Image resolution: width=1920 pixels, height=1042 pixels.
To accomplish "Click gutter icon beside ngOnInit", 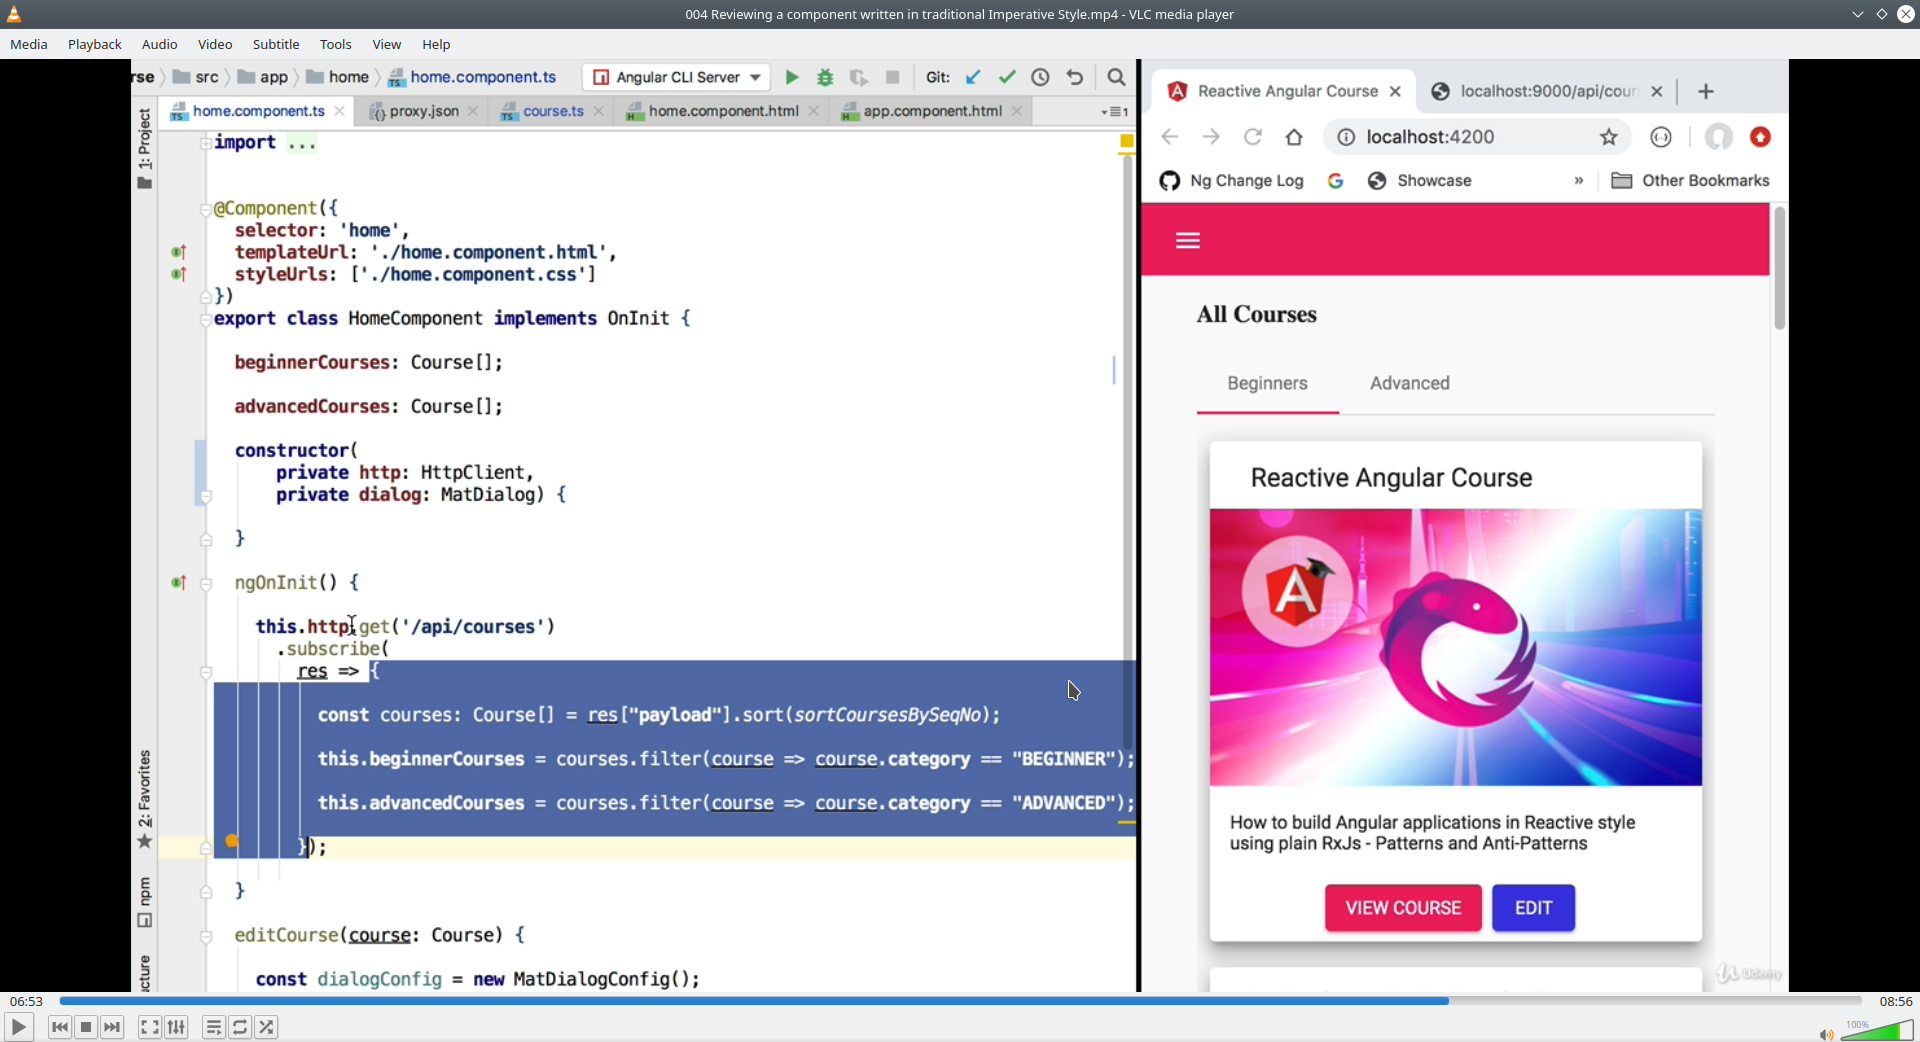I will 179,583.
